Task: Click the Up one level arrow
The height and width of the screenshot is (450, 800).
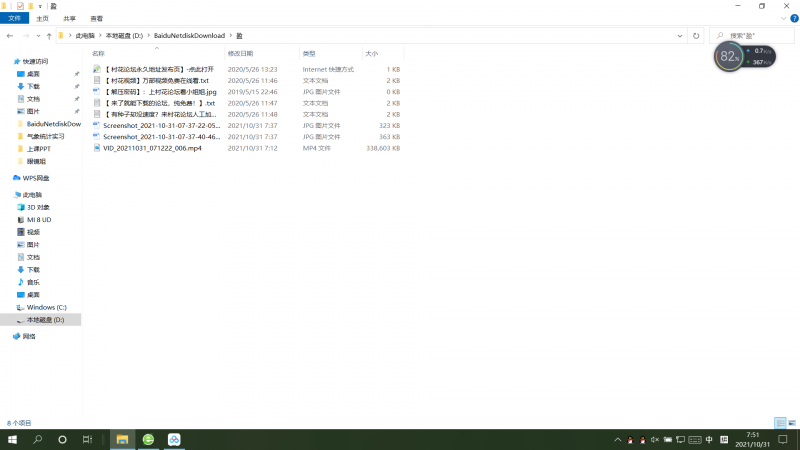Action: click(x=47, y=35)
